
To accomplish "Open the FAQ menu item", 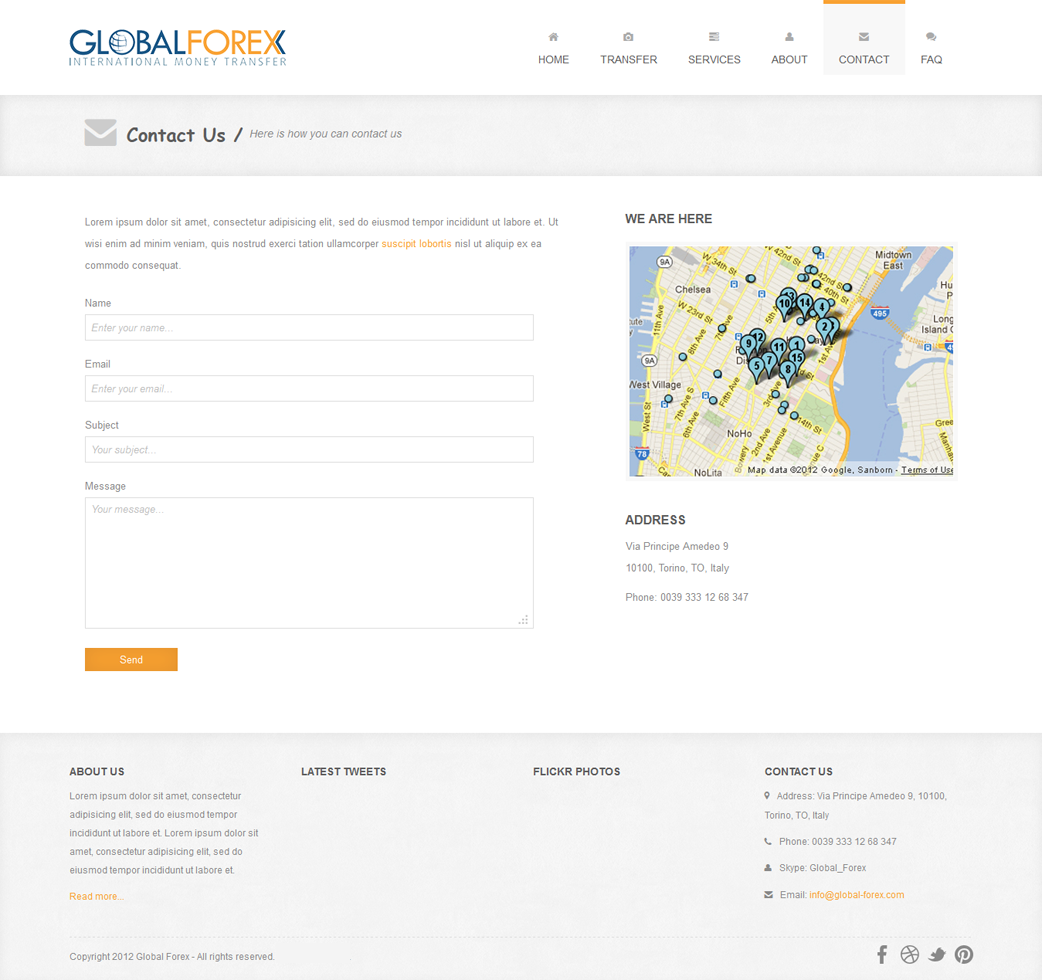I will point(931,59).
